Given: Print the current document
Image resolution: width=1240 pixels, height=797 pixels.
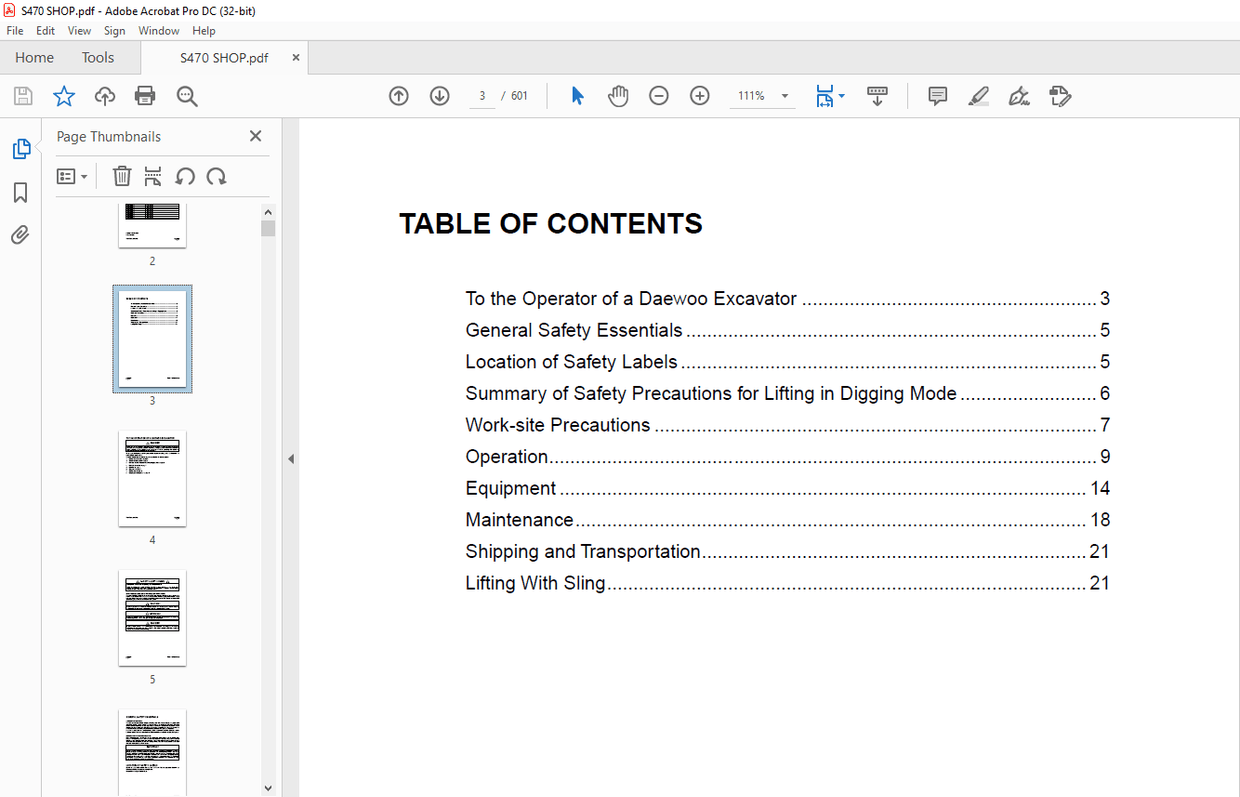Looking at the screenshot, I should point(145,95).
